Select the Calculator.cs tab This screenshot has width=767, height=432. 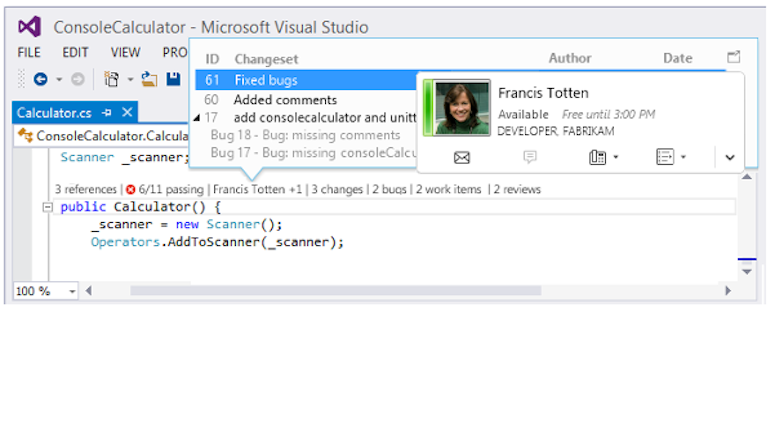point(54,113)
